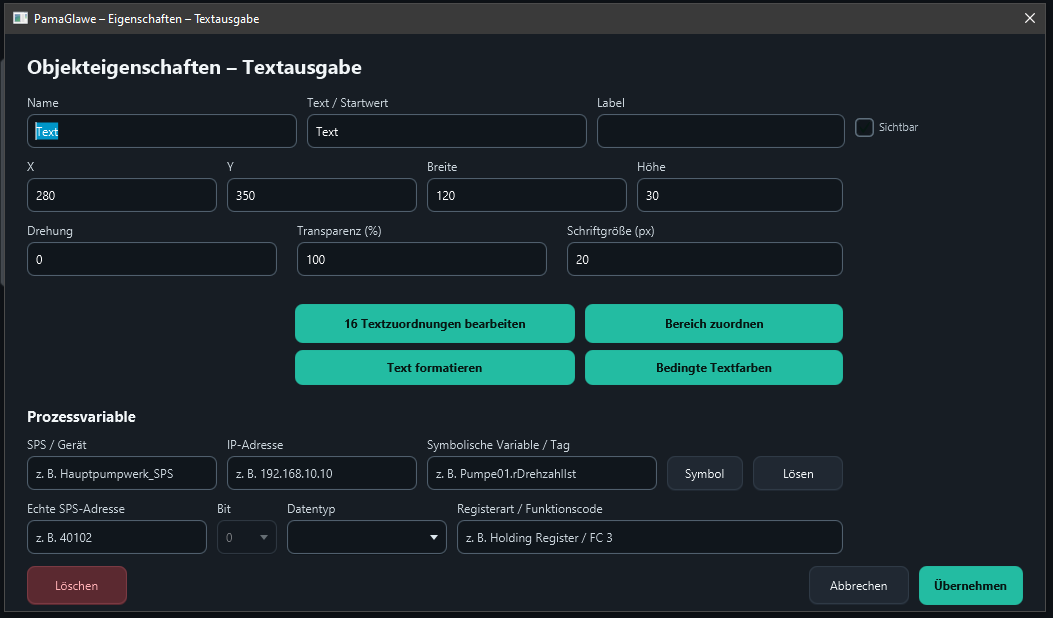Image resolution: width=1053 pixels, height=618 pixels.
Task: Focus the Breite input field
Action: pos(526,195)
